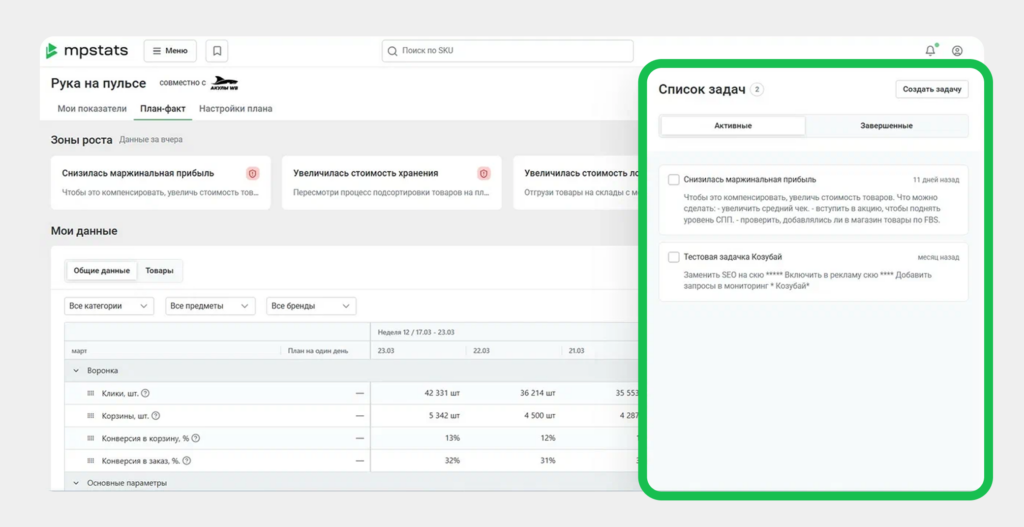Click alert icon on Снизилась маржинальная прибыль card
1024x527 pixels.
click(253, 173)
